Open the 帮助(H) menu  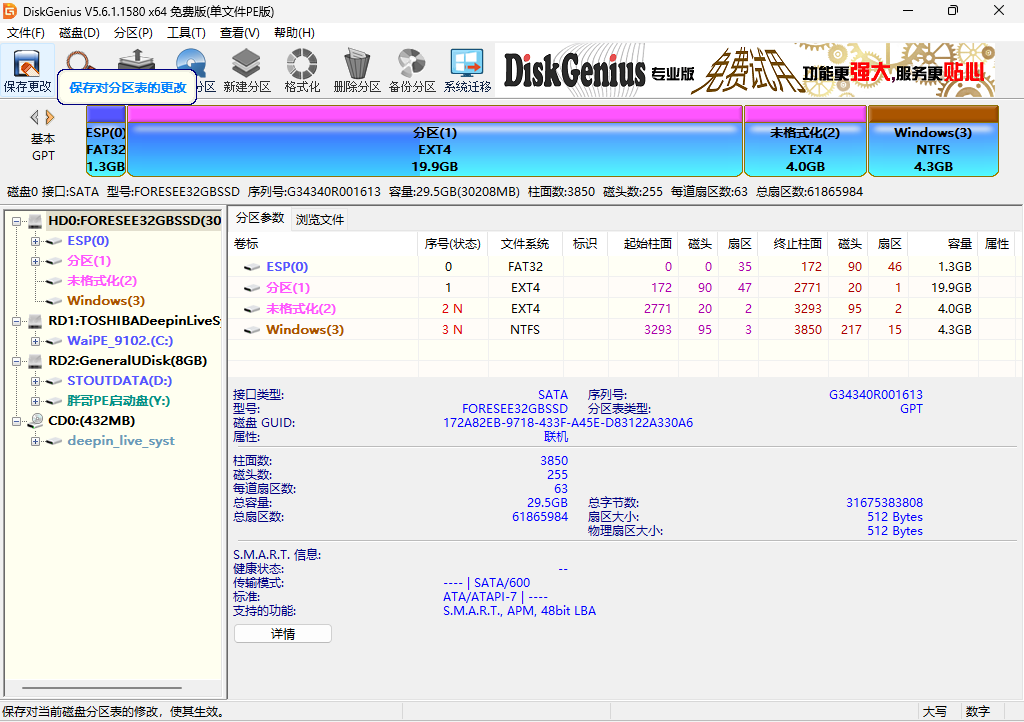pyautogui.click(x=294, y=33)
